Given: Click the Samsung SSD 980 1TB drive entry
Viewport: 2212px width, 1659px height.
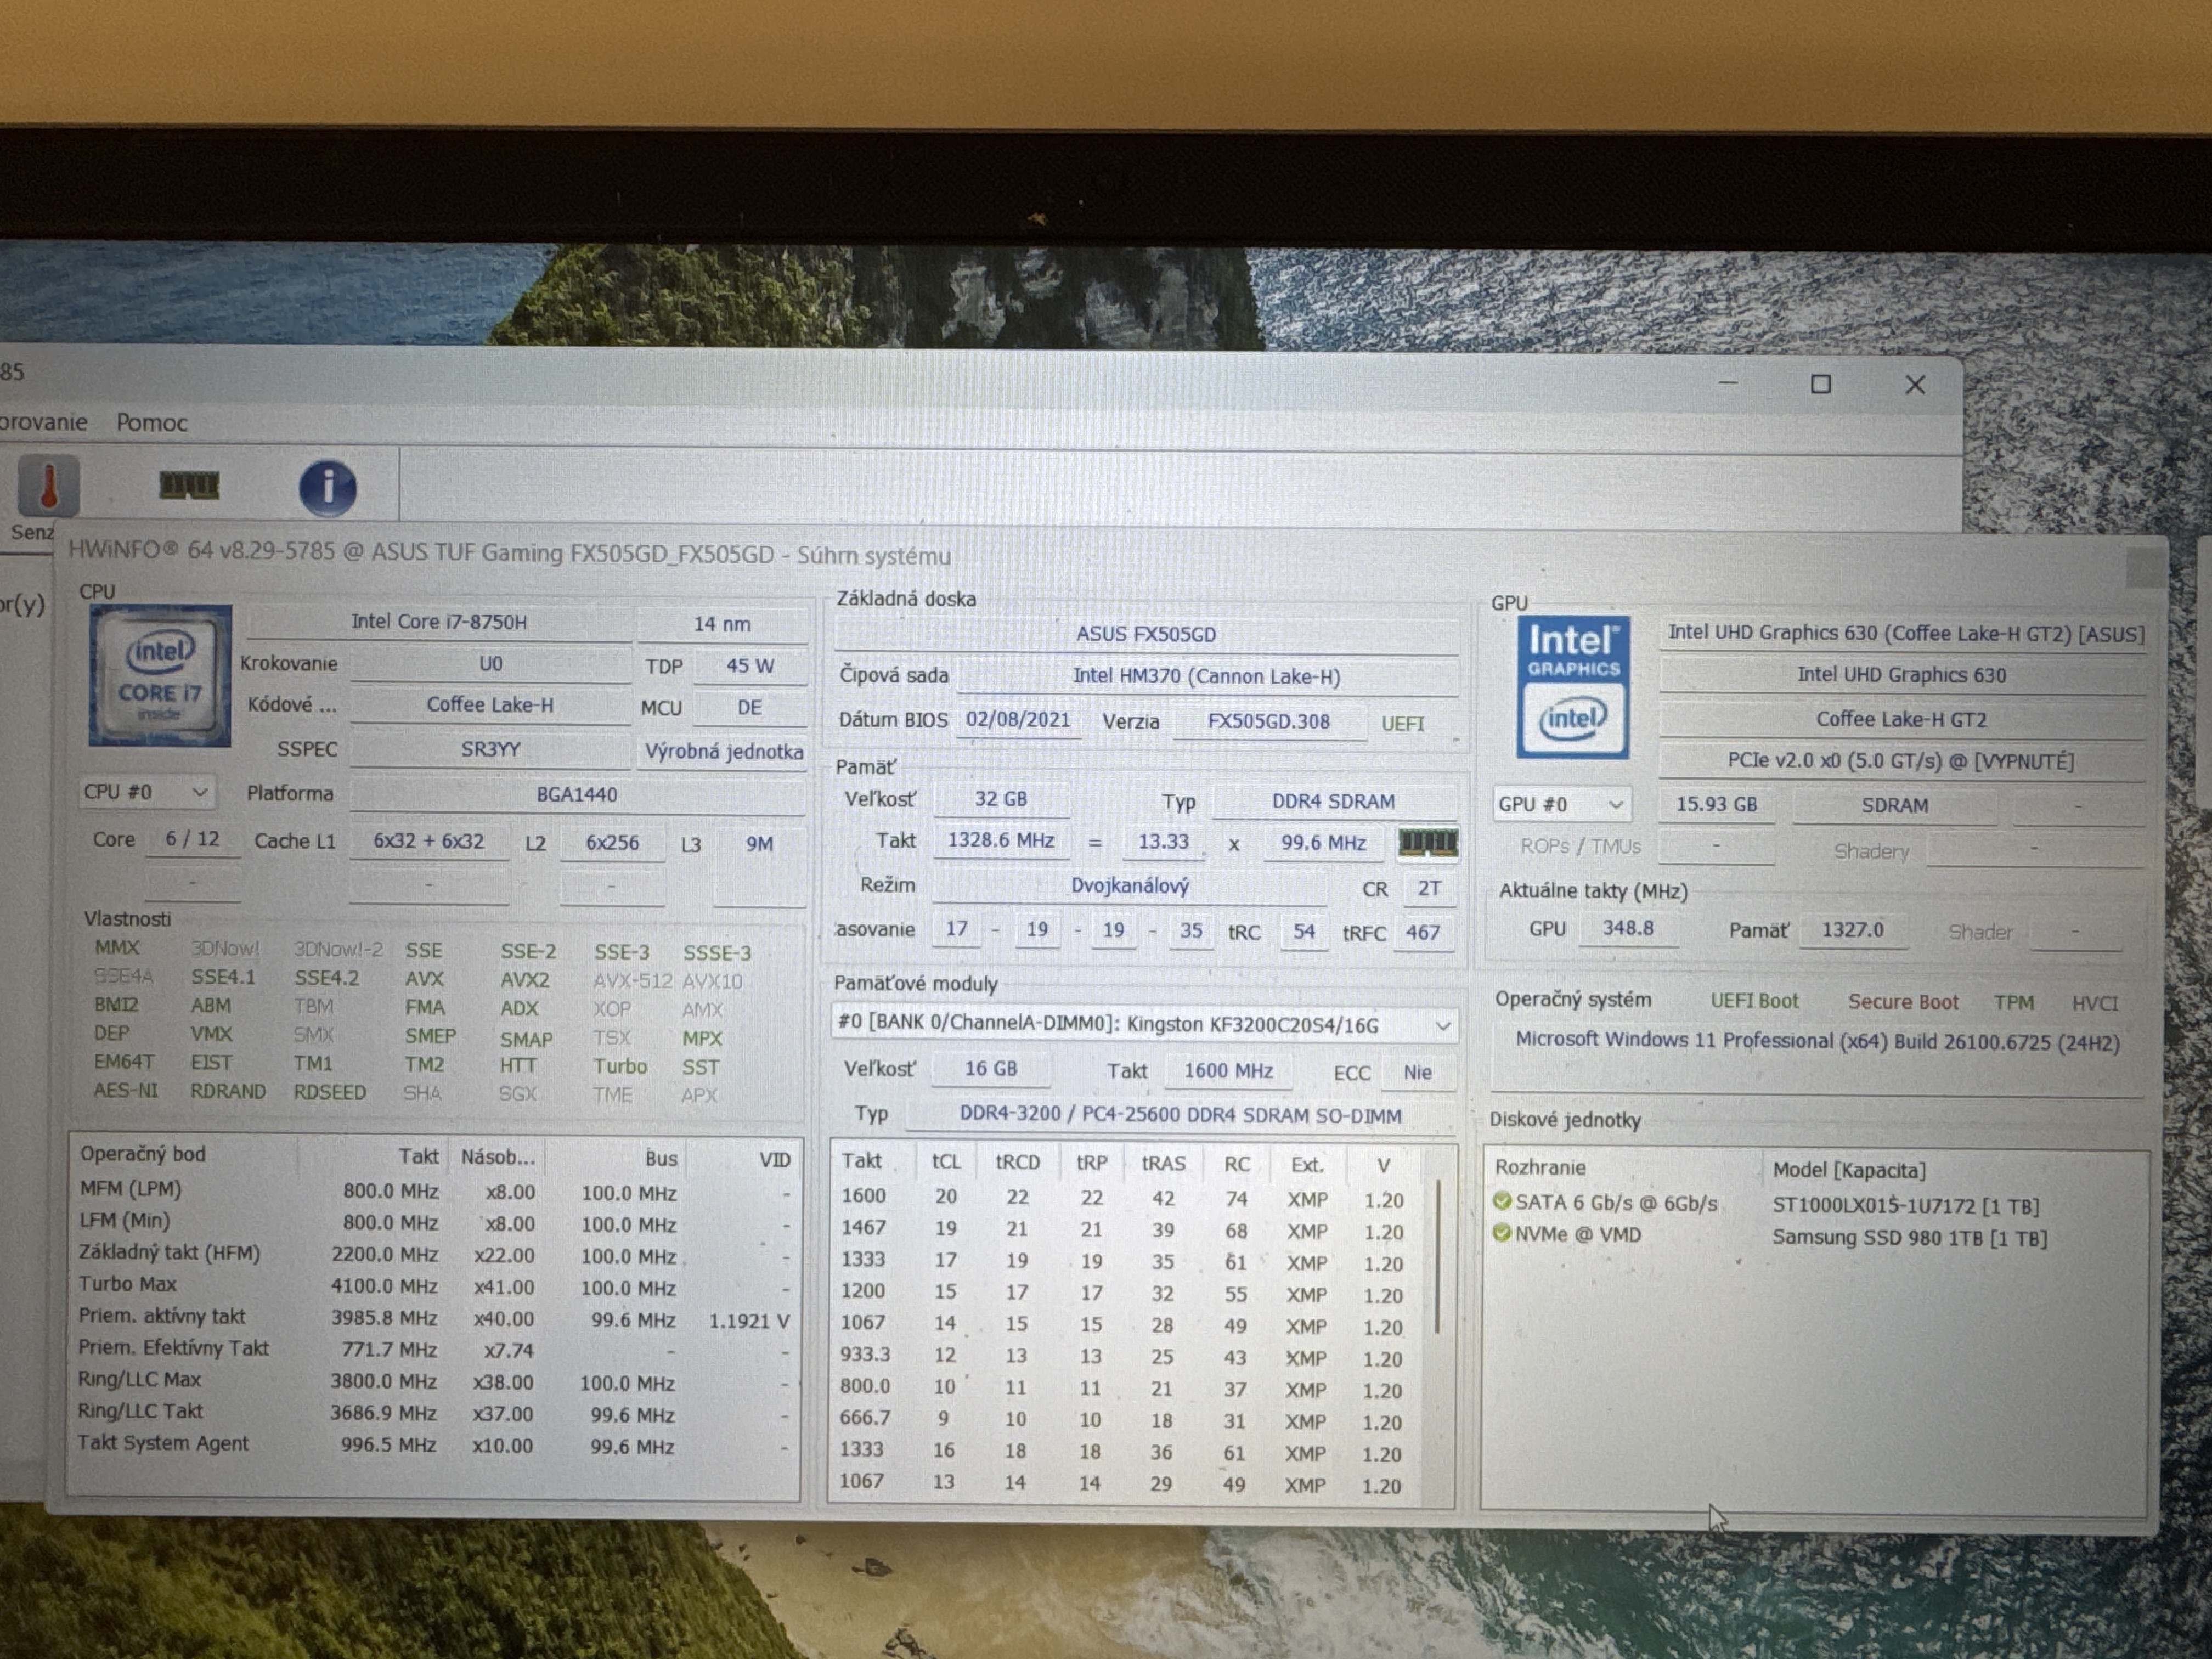Looking at the screenshot, I should click(x=1909, y=1238).
